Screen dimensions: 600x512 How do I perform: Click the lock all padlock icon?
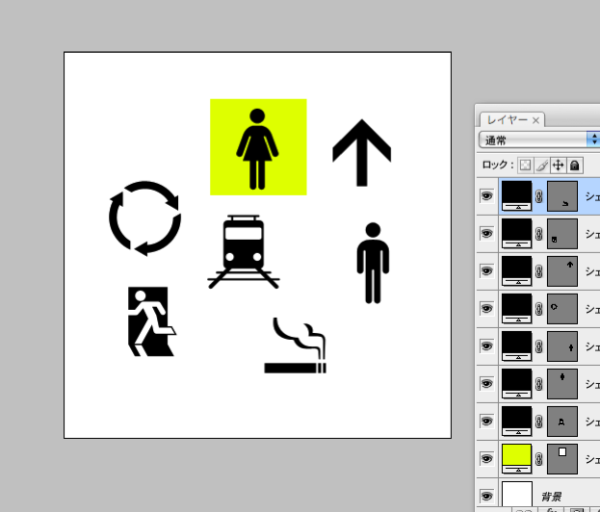click(575, 165)
